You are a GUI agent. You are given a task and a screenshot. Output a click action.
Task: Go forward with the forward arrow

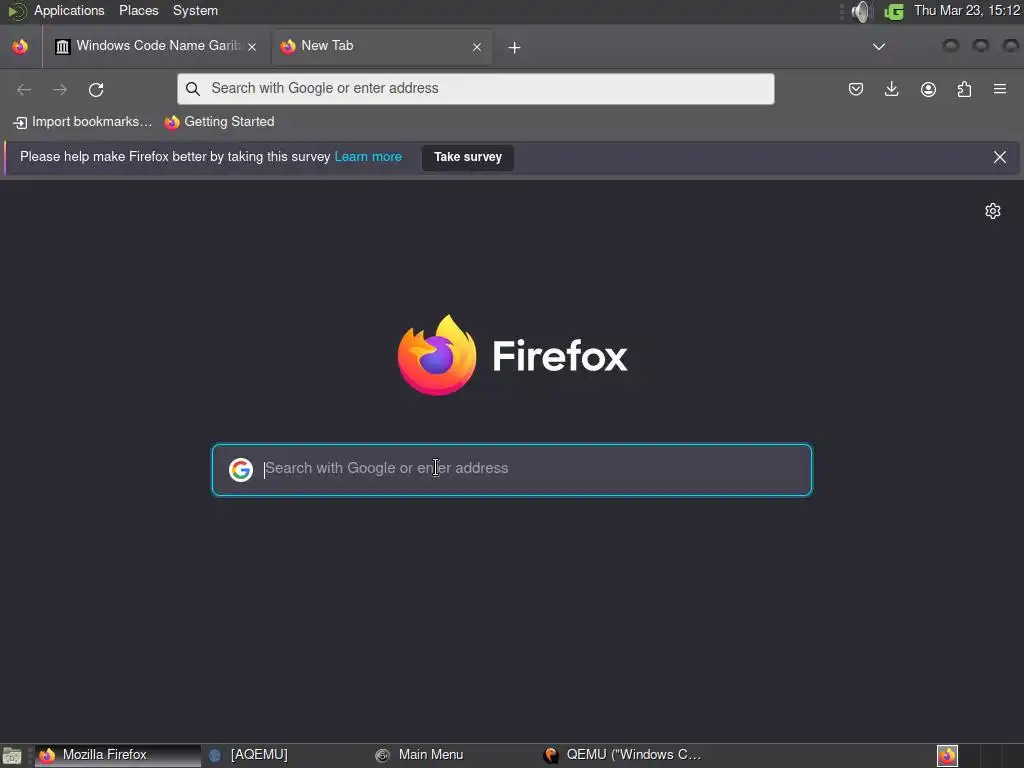pyautogui.click(x=60, y=89)
